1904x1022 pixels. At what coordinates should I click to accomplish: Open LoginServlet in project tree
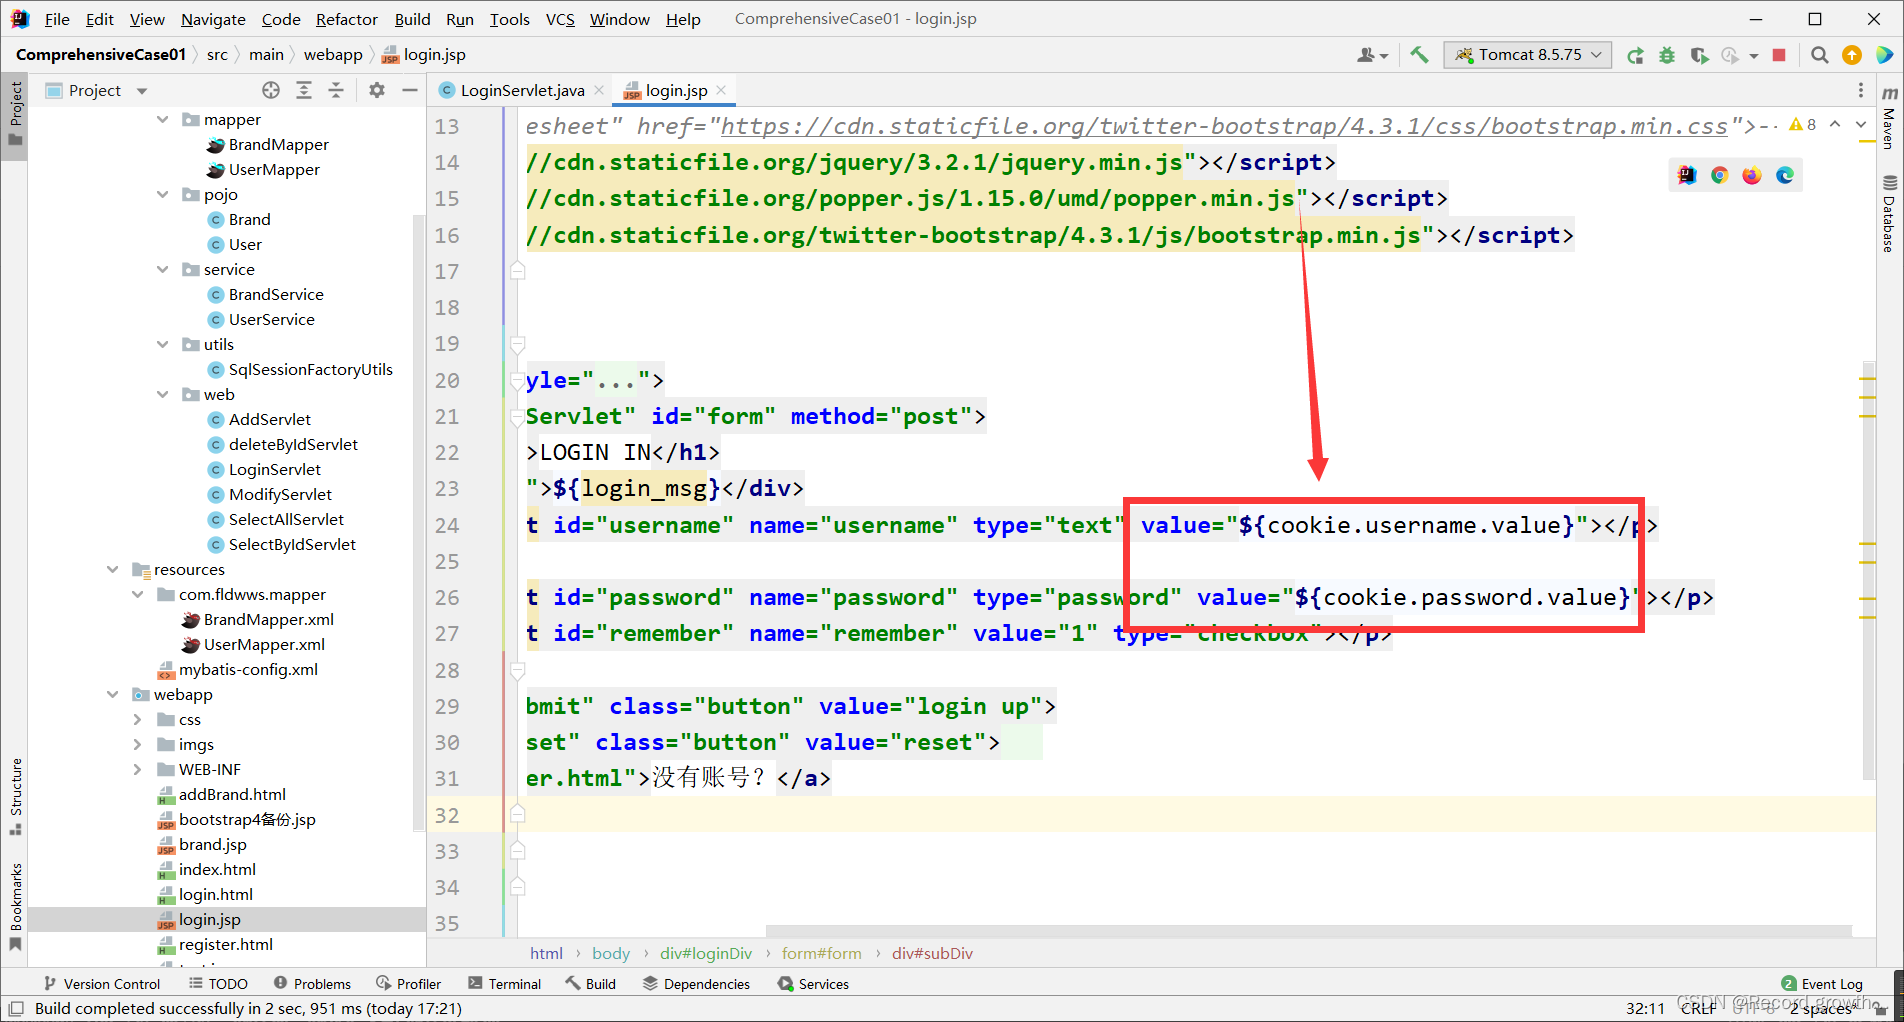tap(274, 469)
